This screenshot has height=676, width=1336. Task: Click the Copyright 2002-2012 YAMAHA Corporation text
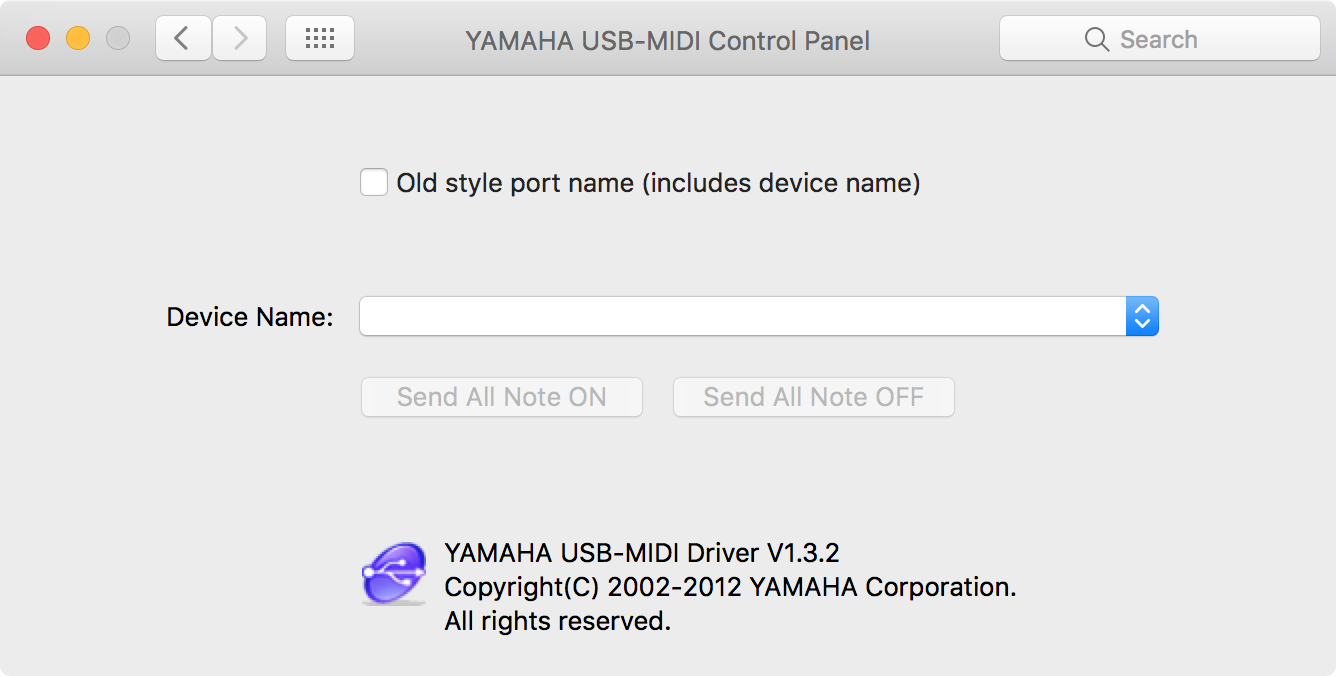tap(730, 587)
